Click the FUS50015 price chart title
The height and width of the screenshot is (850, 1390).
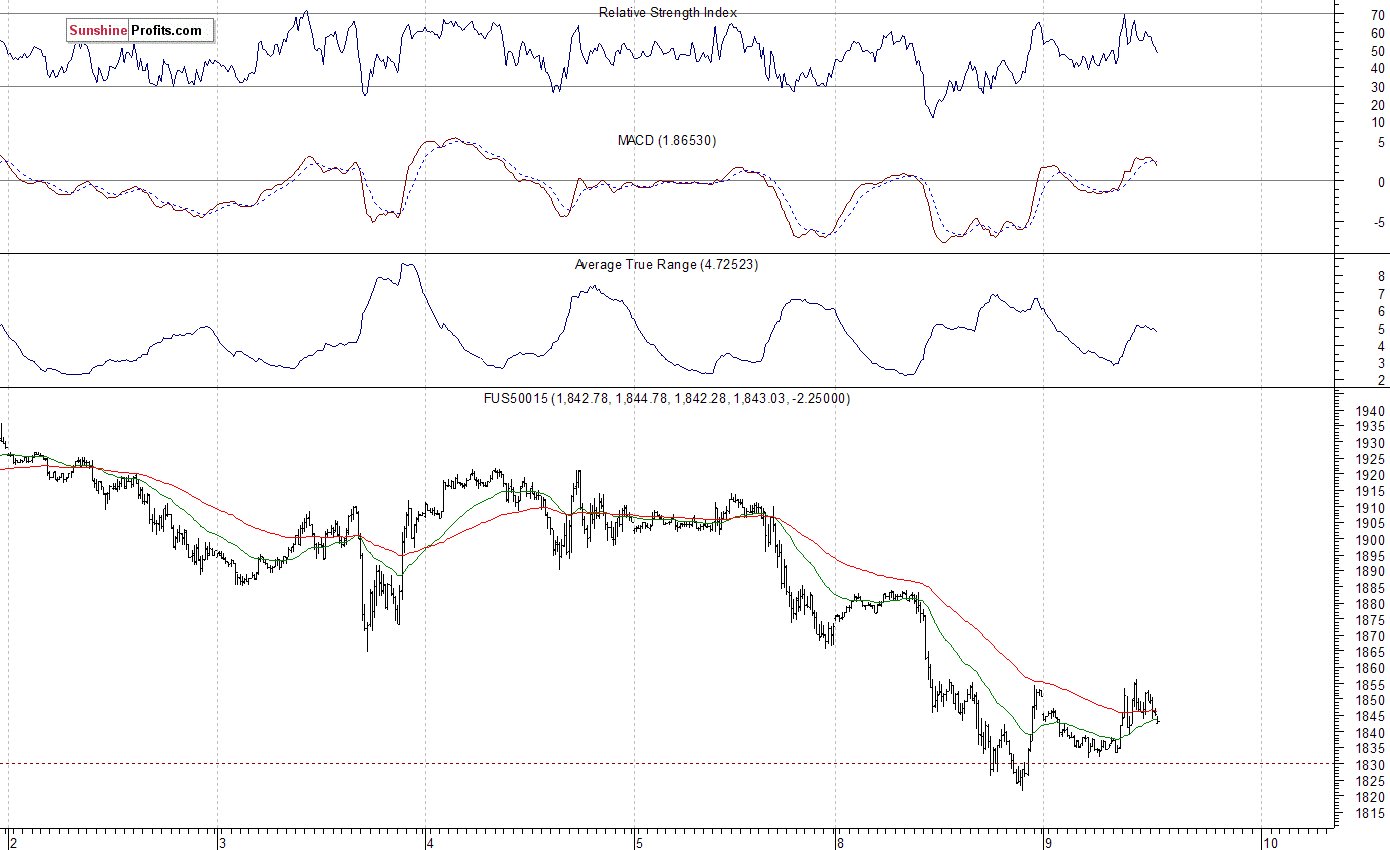coord(667,398)
